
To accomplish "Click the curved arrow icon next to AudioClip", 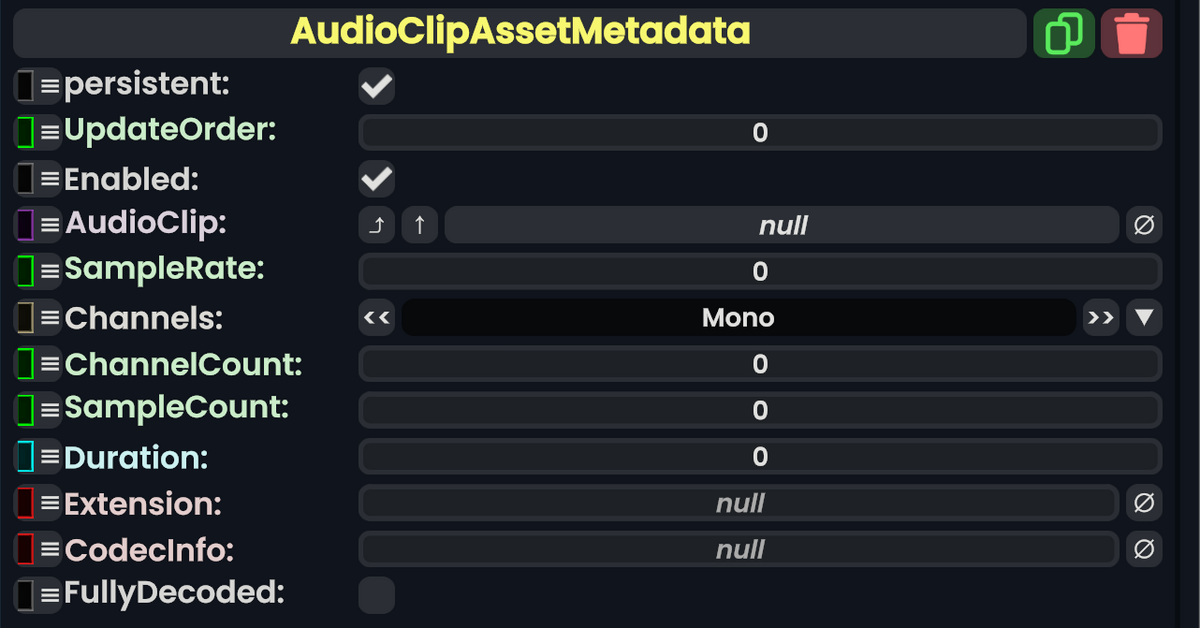I will point(377,224).
